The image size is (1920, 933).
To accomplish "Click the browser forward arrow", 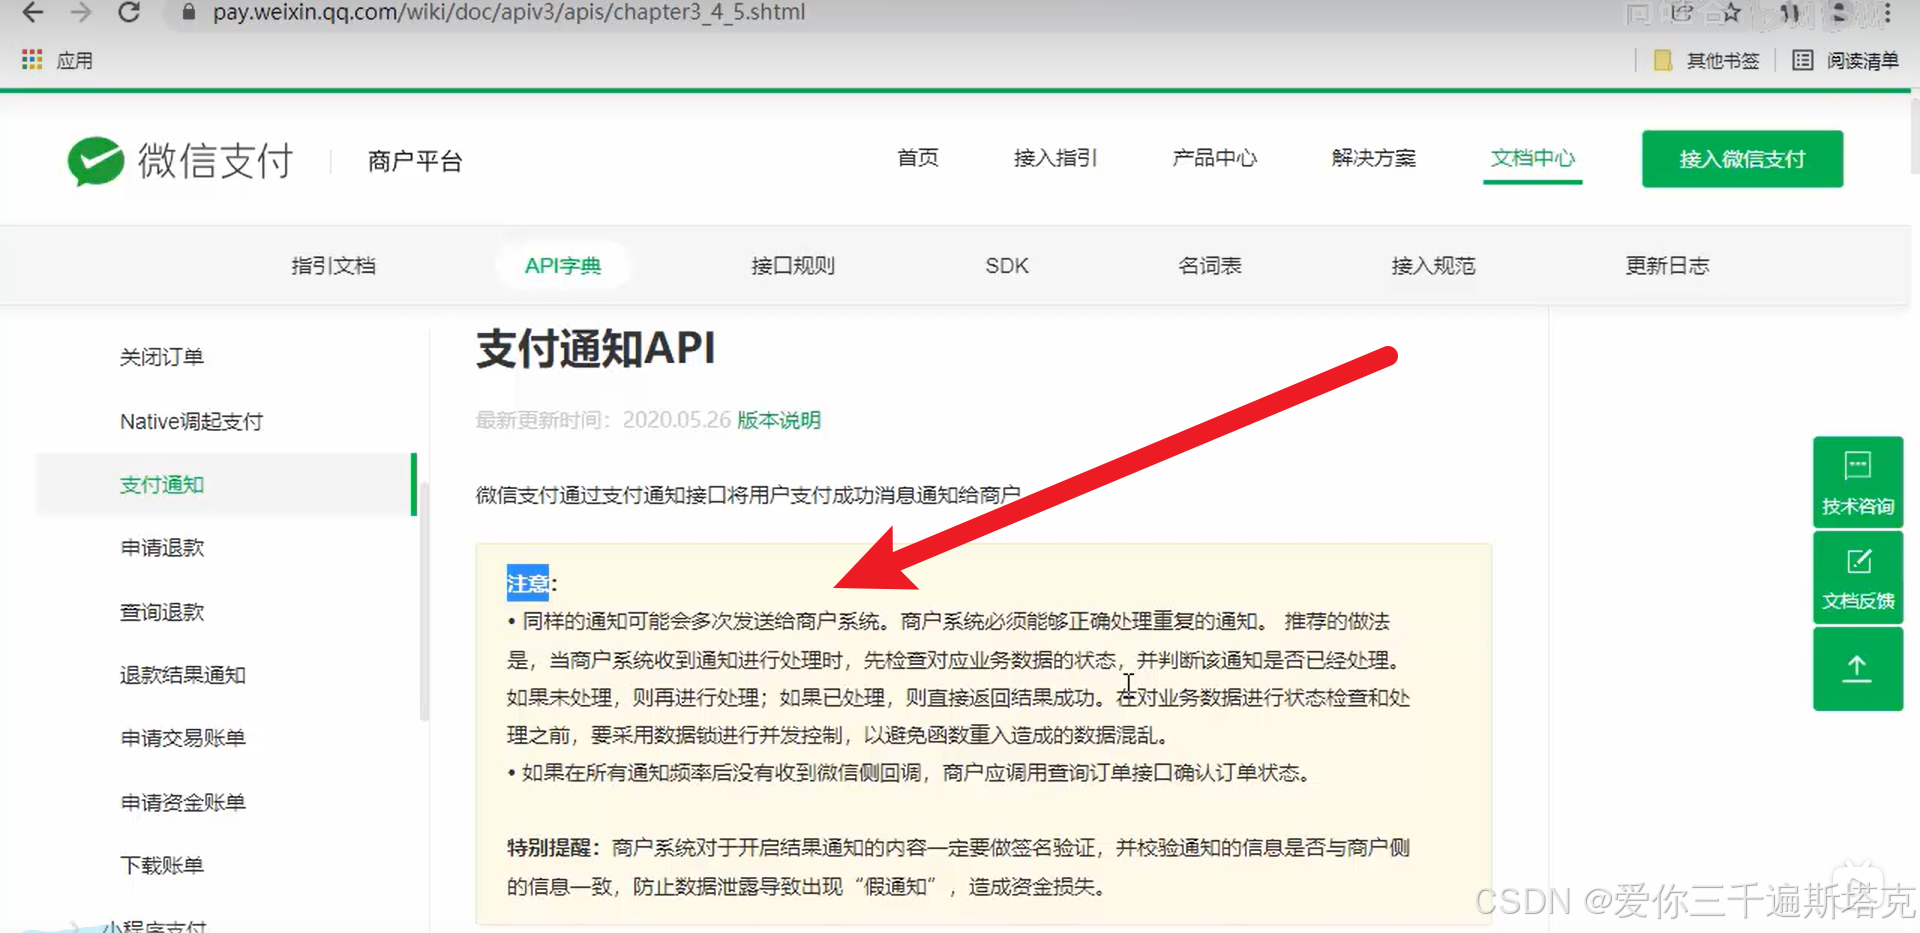I will point(81,13).
